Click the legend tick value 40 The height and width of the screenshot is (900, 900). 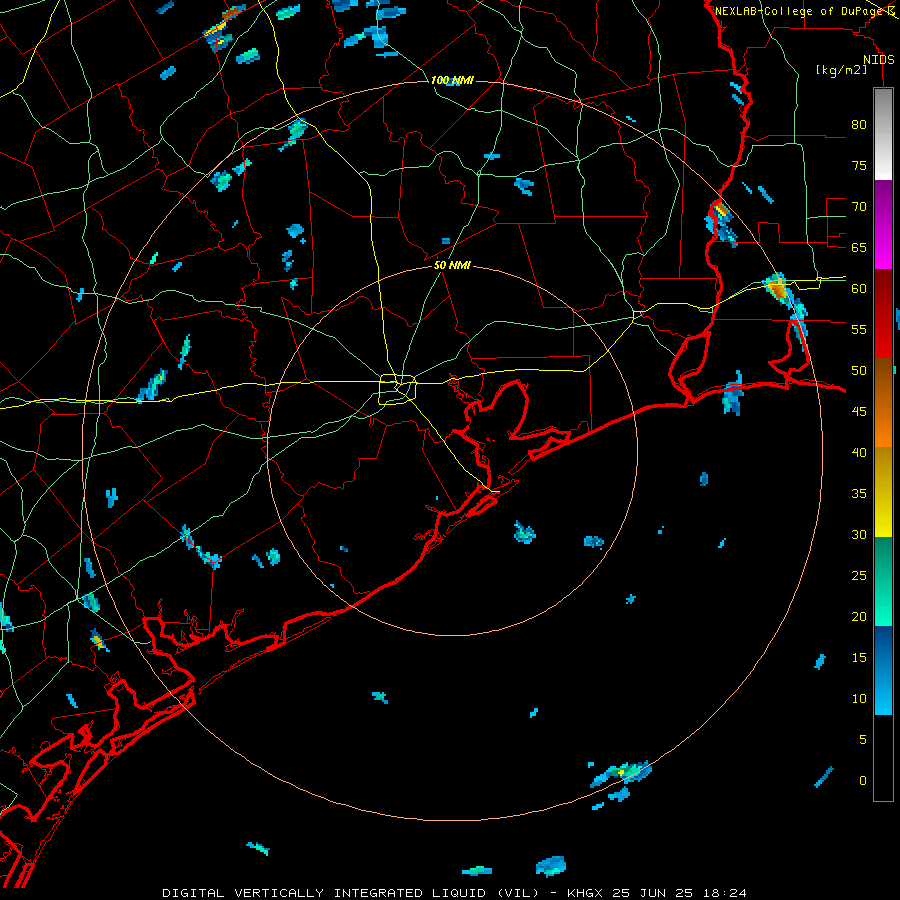[x=859, y=452]
